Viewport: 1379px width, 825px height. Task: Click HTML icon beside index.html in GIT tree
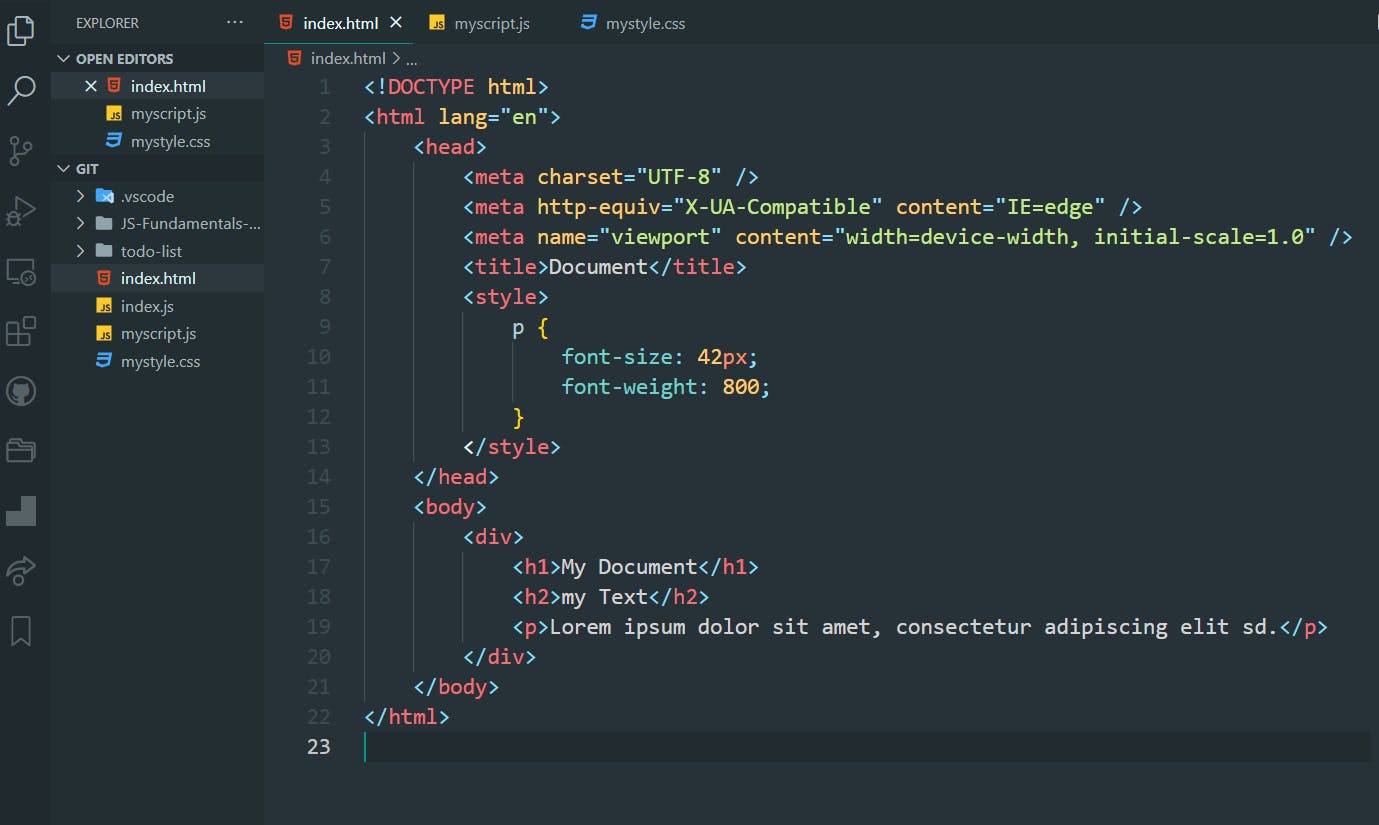104,278
